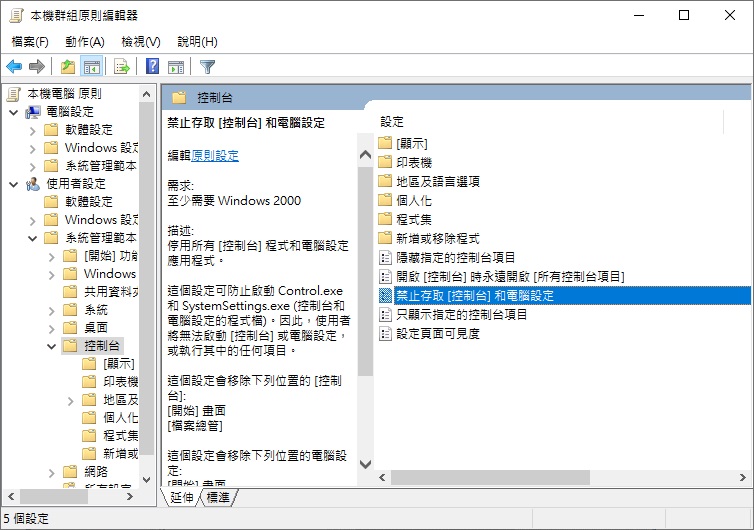
Task: Expand the 桌面 tree node
Action: coord(51,328)
